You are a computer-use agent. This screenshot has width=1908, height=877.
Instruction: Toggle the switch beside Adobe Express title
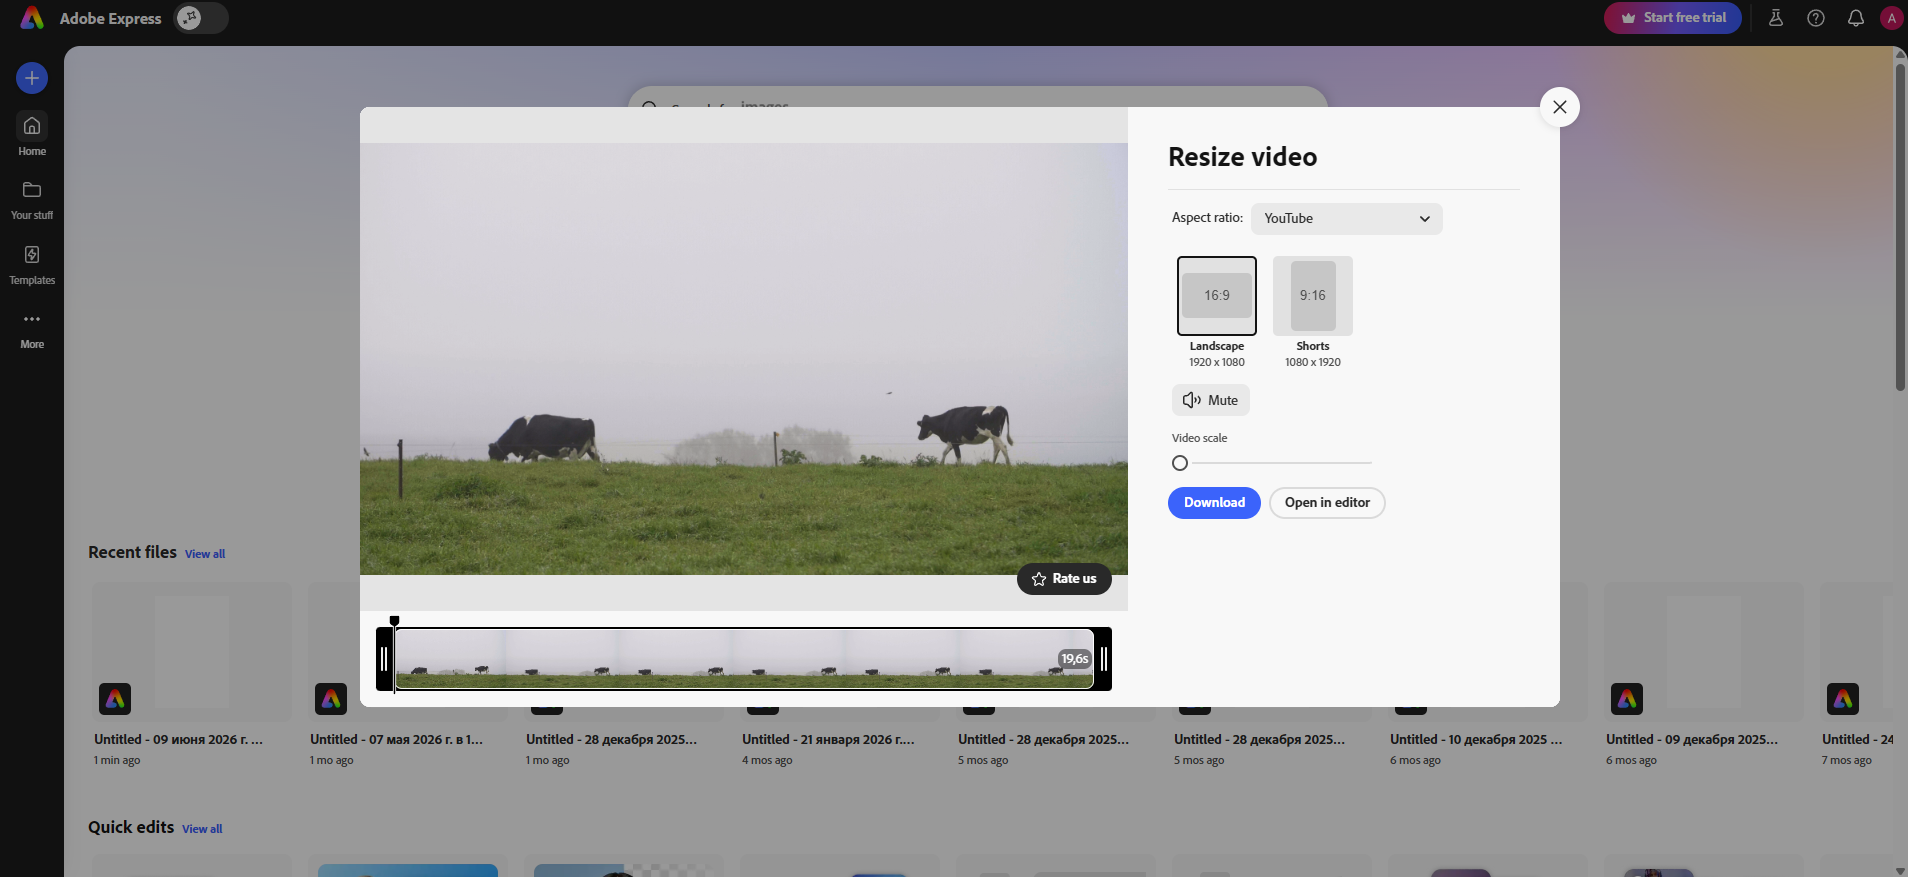pos(201,18)
